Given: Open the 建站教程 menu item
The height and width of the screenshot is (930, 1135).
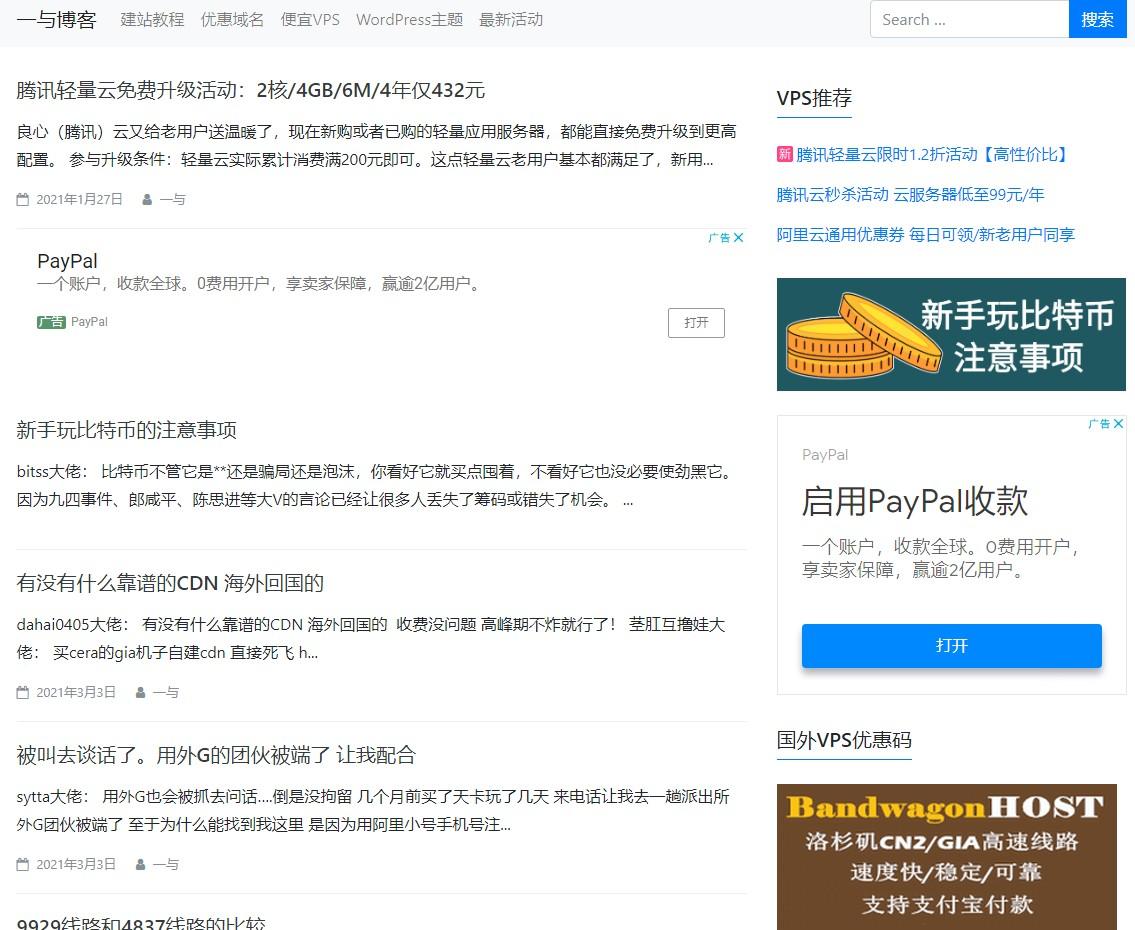Looking at the screenshot, I should pyautogui.click(x=152, y=19).
